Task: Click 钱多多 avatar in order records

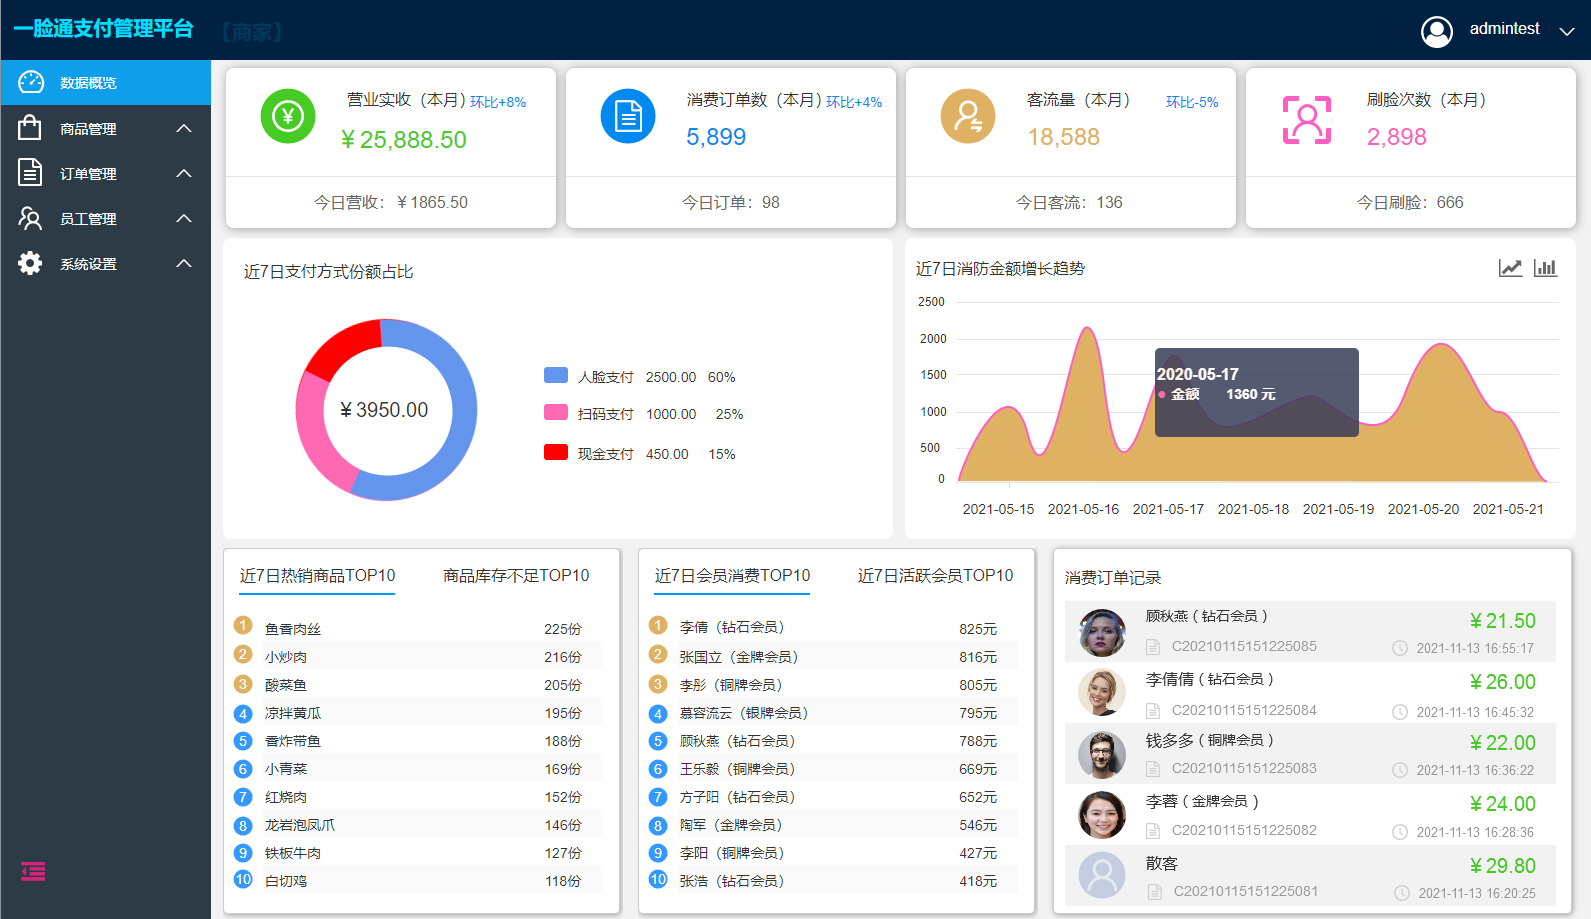Action: tap(1102, 754)
